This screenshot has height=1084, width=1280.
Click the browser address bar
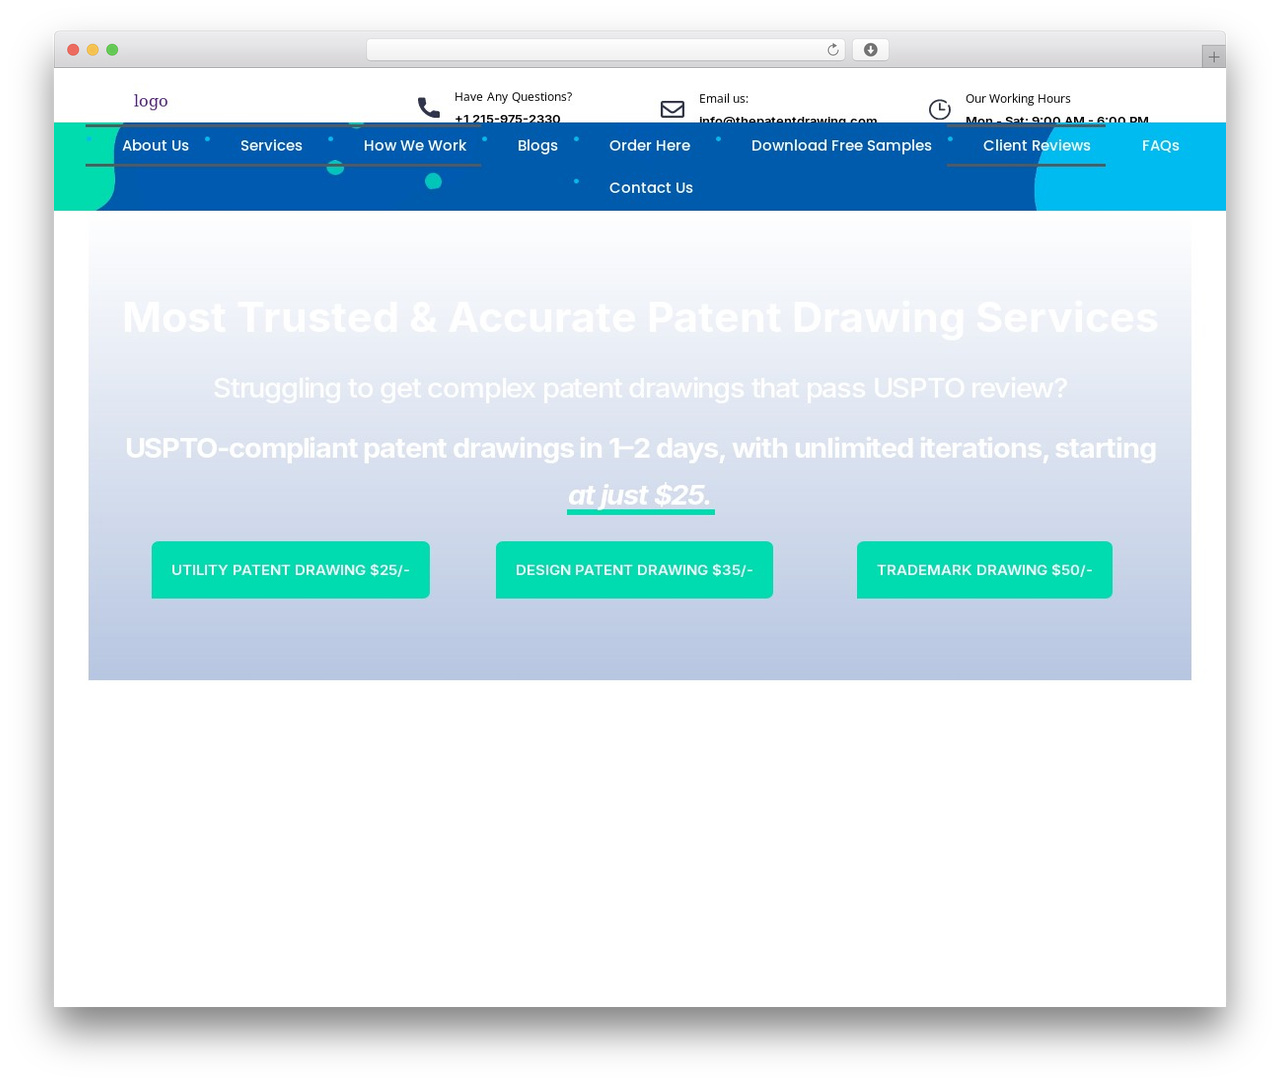pyautogui.click(x=606, y=50)
